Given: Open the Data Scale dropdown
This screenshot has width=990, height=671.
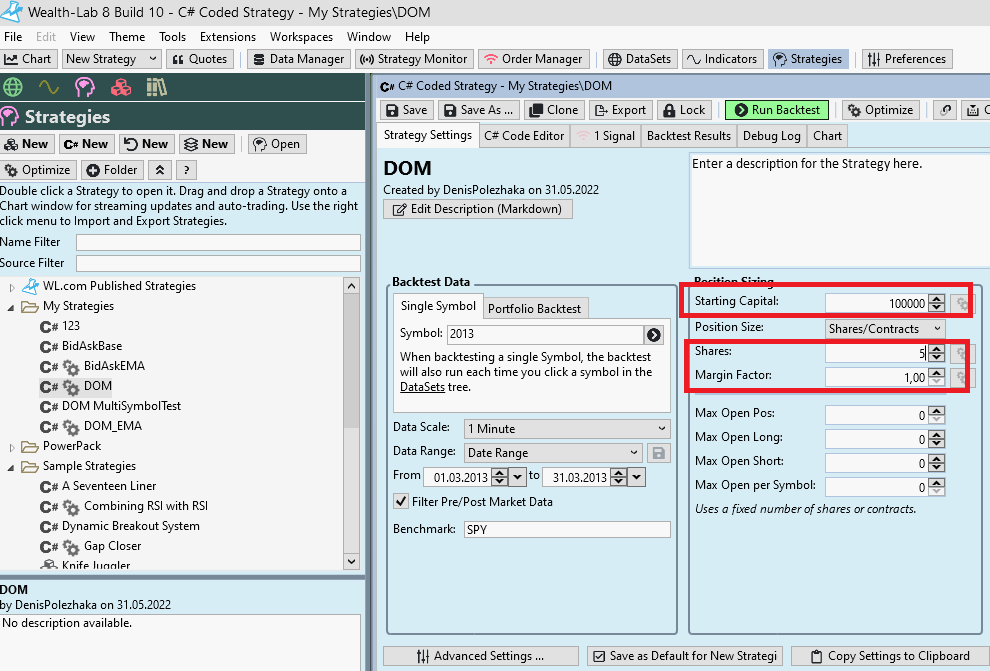Looking at the screenshot, I should pyautogui.click(x=567, y=428).
